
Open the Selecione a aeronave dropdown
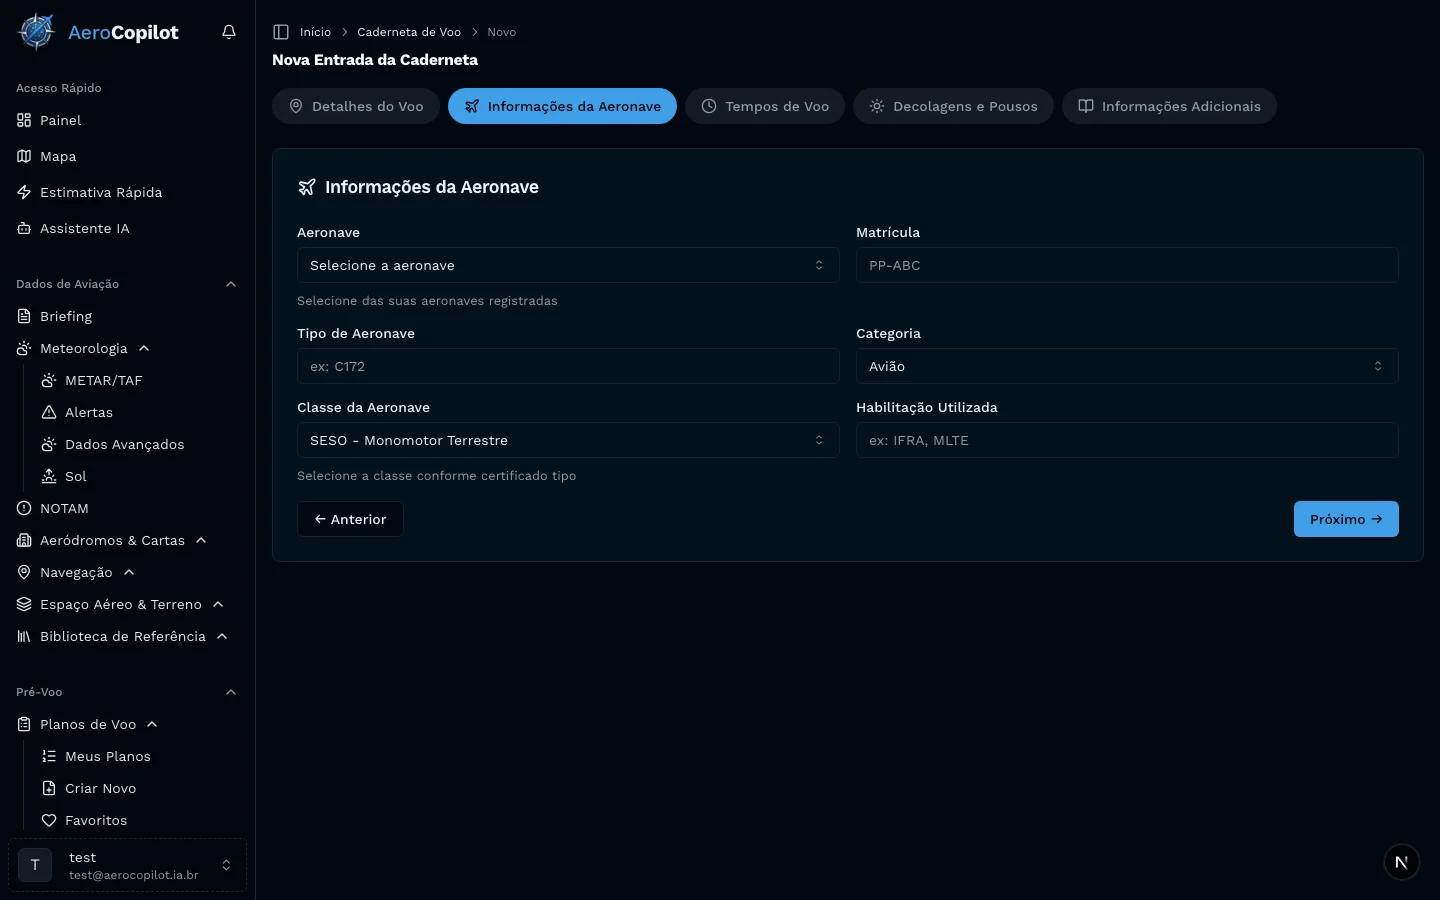point(567,265)
